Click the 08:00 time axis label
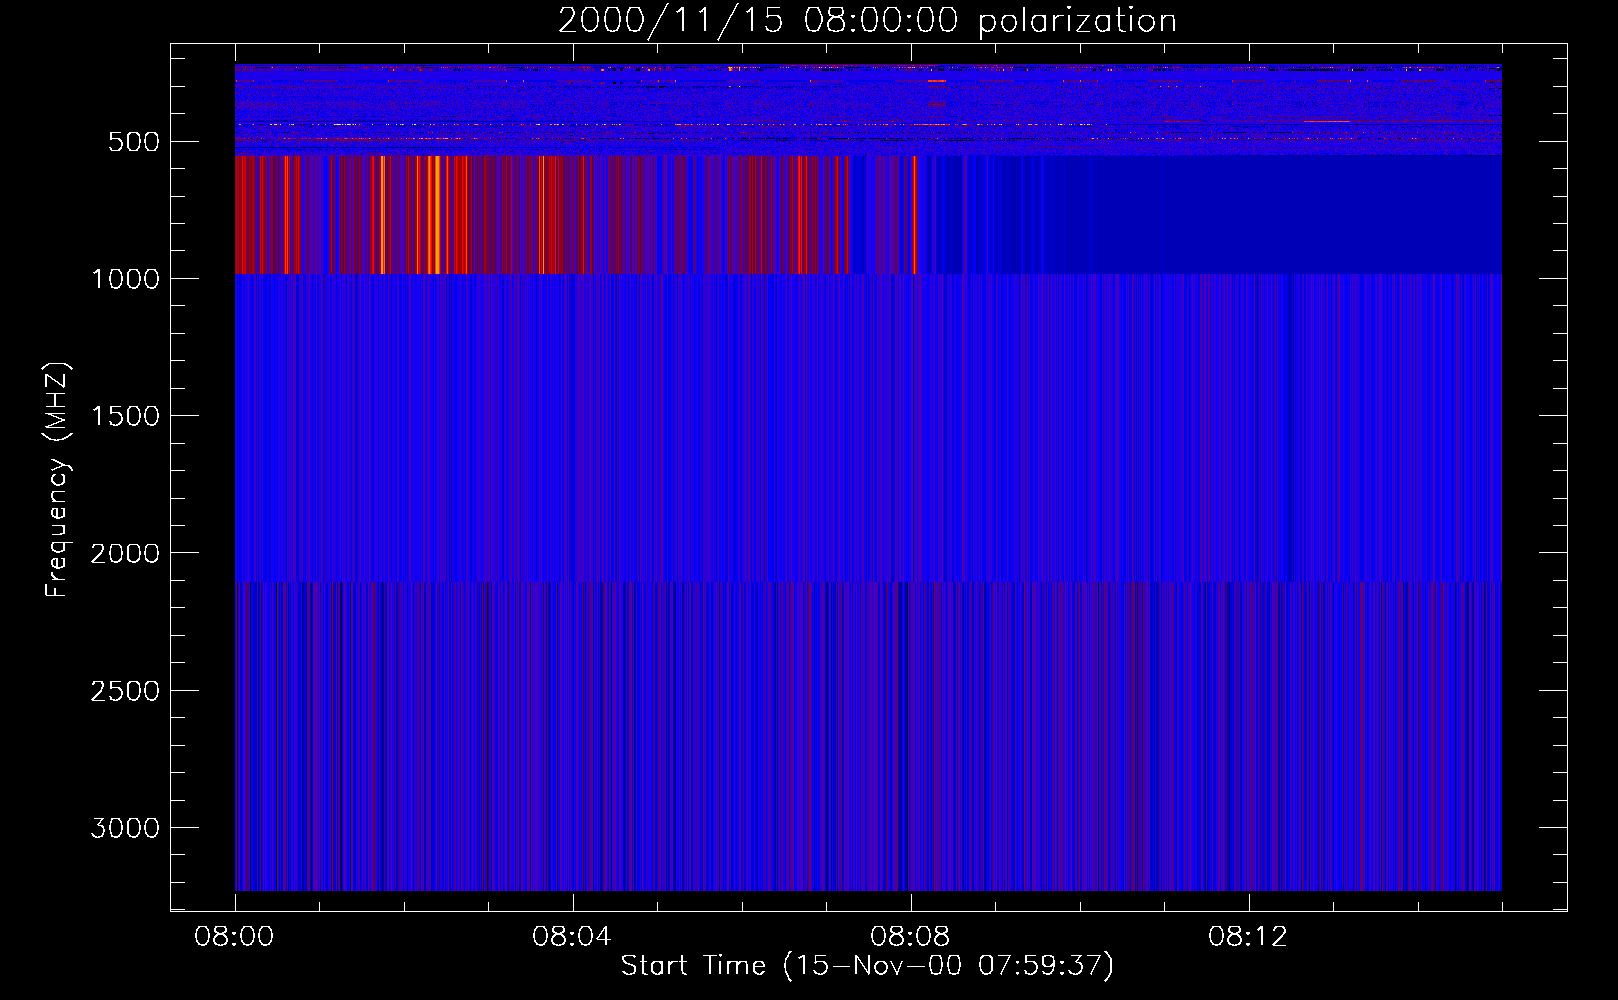Image resolution: width=1618 pixels, height=1000 pixels. coord(234,937)
